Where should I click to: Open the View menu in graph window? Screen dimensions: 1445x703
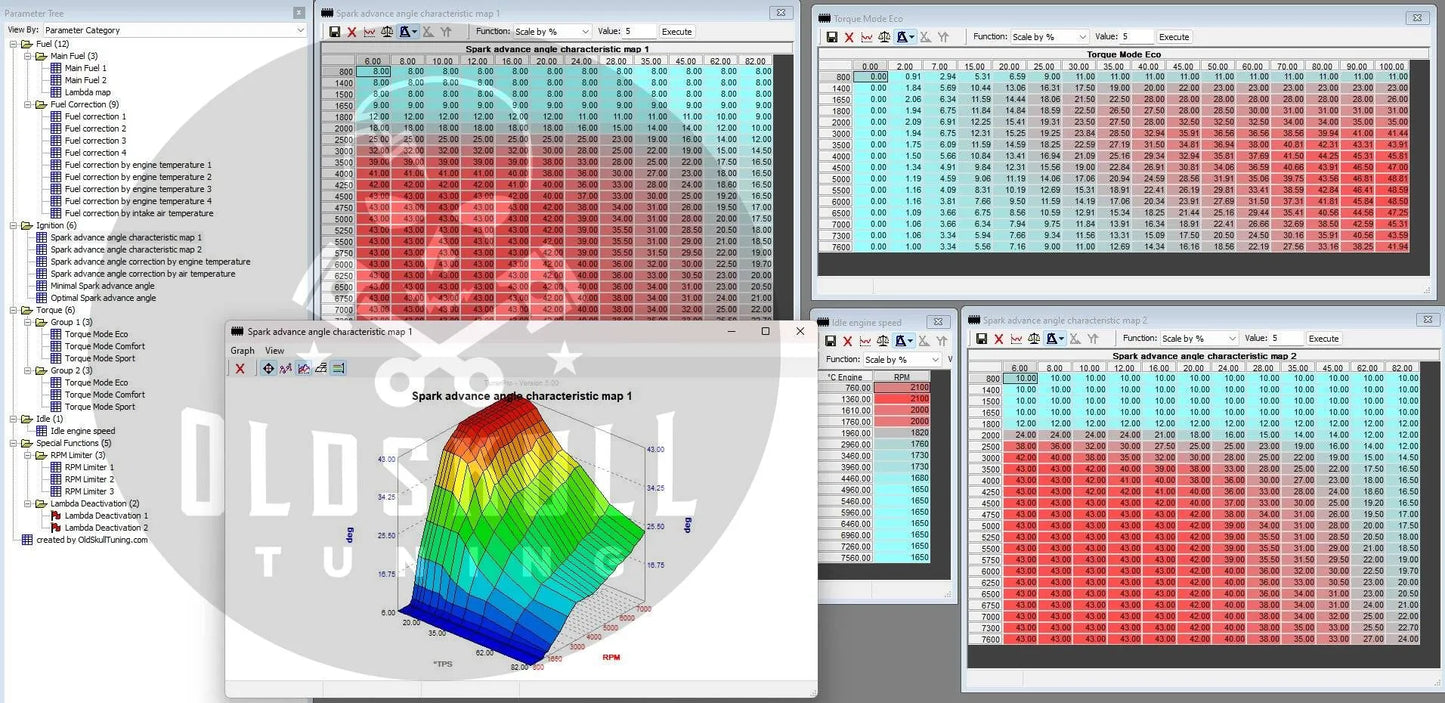[274, 351]
